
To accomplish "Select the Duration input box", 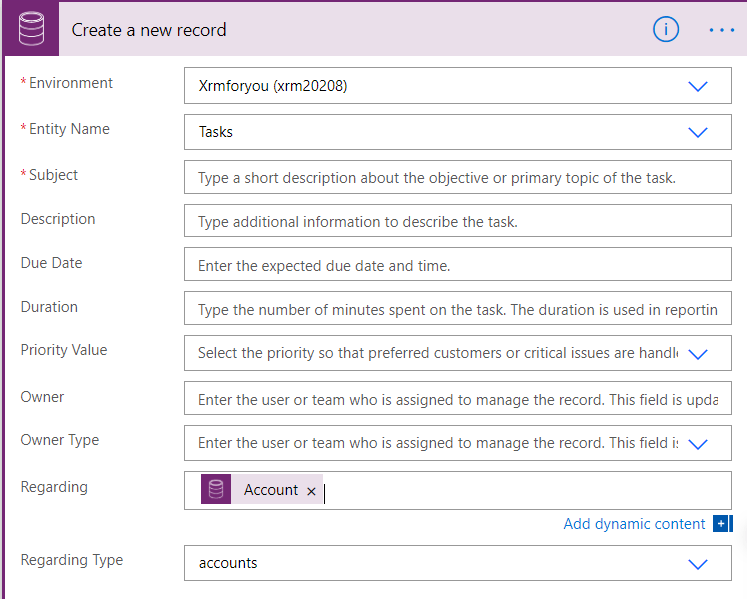I will coord(457,310).
